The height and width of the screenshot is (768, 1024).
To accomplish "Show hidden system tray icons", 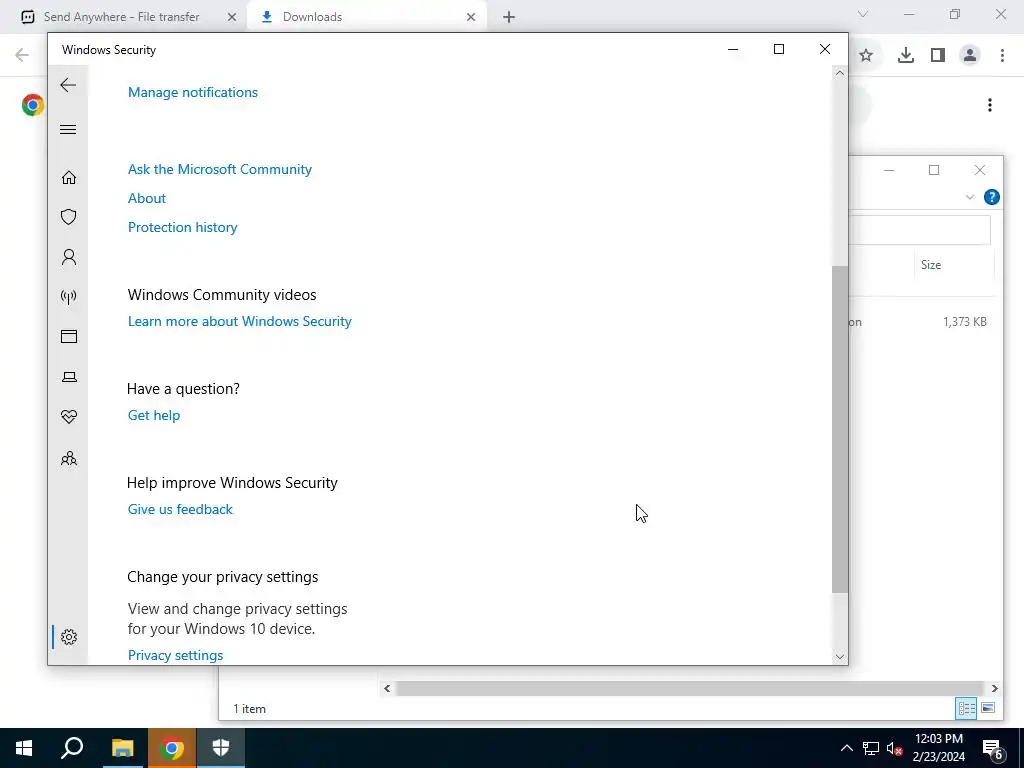I will click(x=846, y=748).
